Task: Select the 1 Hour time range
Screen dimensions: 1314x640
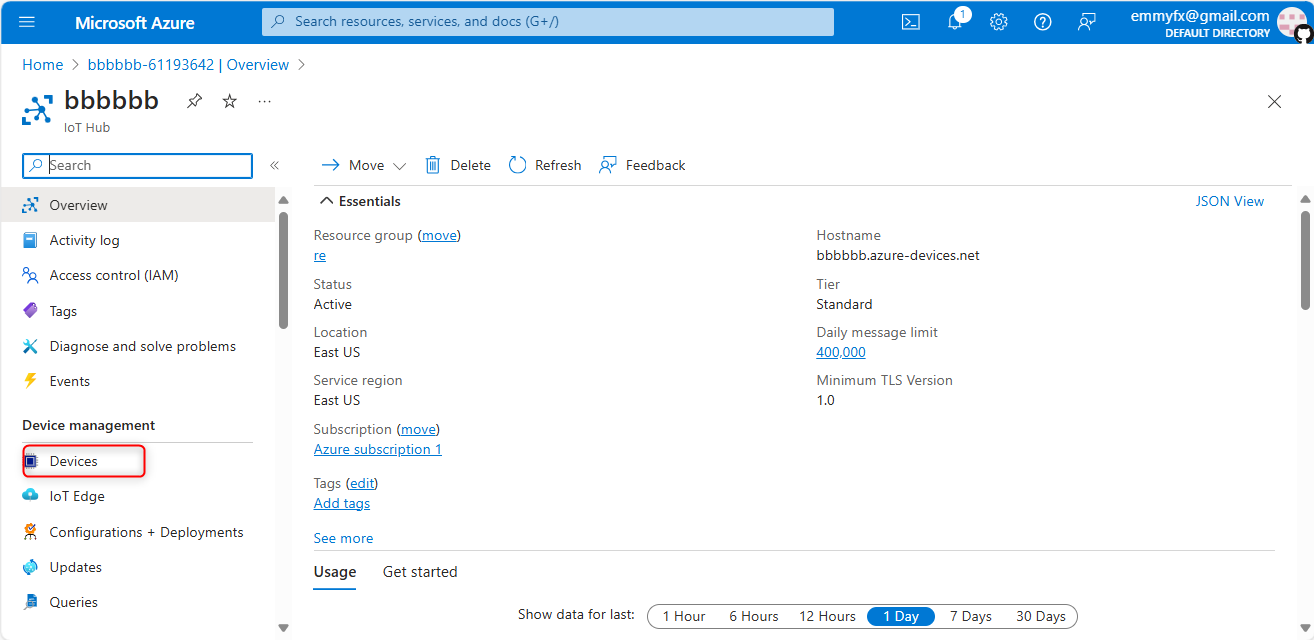Action: point(684,616)
